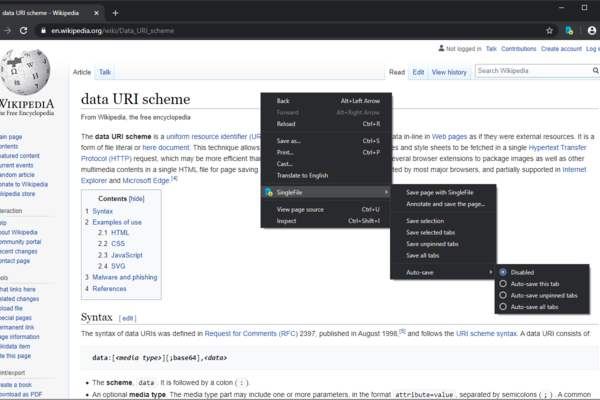Click the browser reload icon
Viewport: 600px width, 400px height.
pos(23,31)
